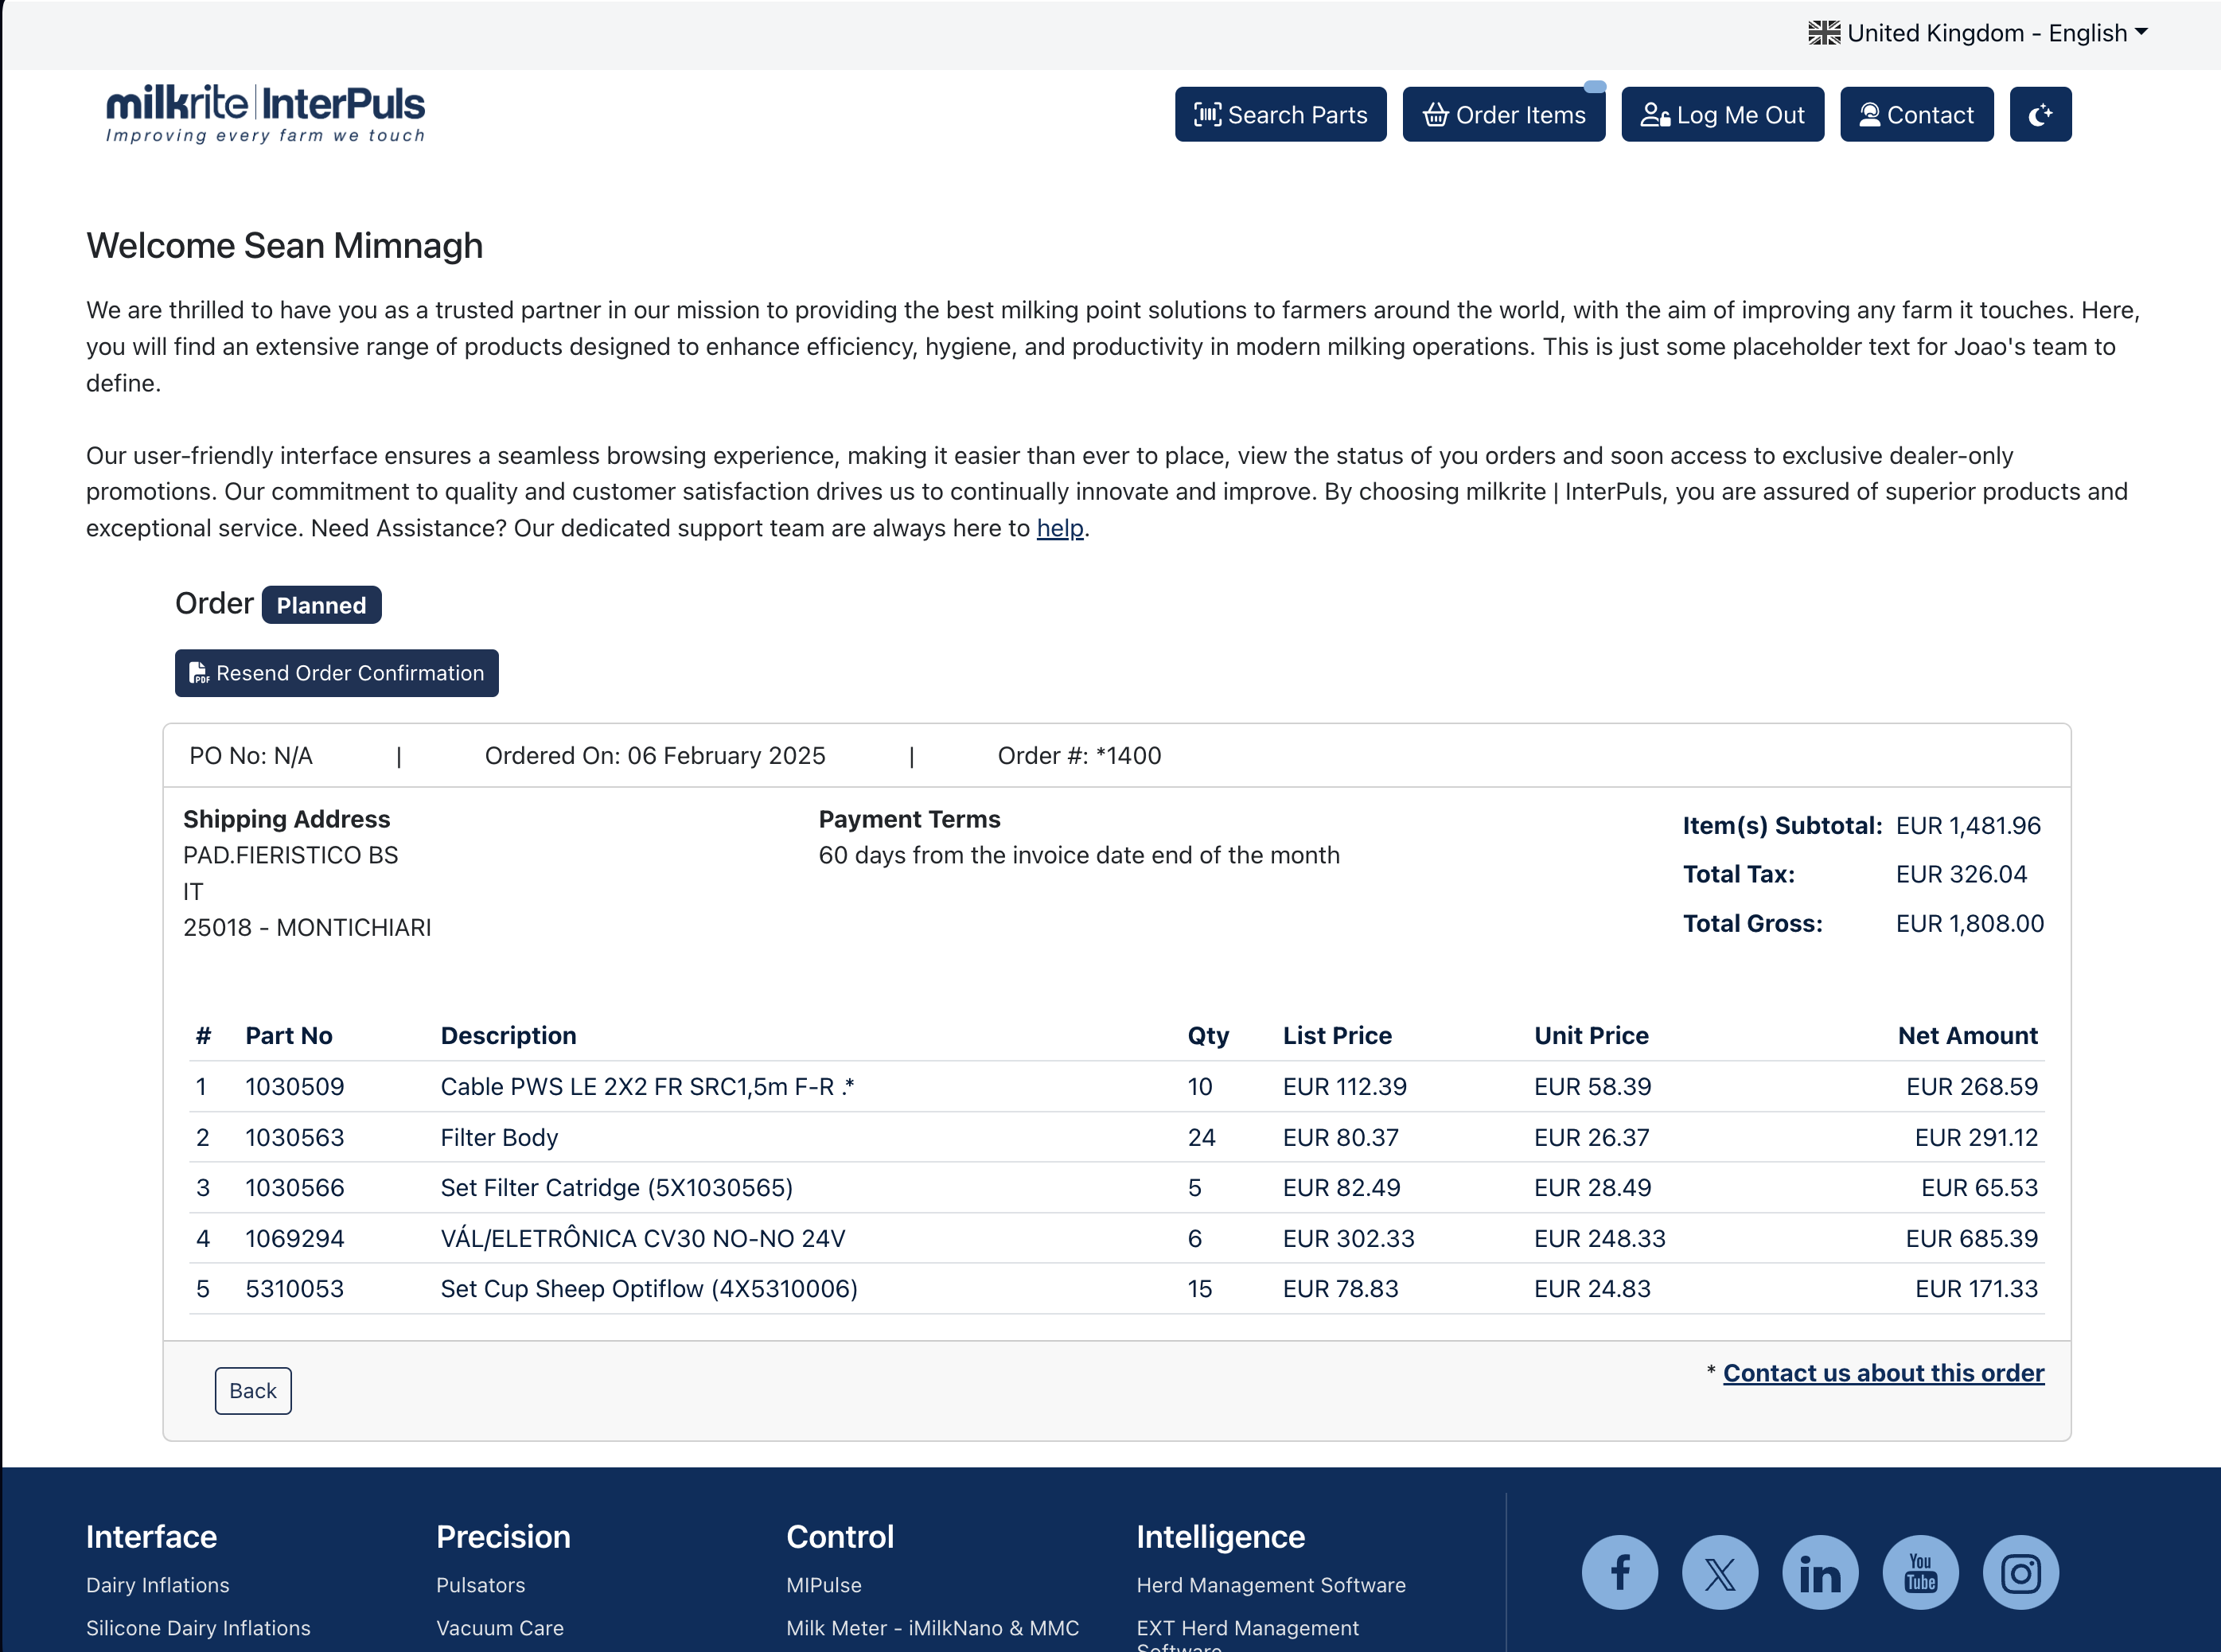
Task: Open Search Parts page
Action: (x=1280, y=115)
